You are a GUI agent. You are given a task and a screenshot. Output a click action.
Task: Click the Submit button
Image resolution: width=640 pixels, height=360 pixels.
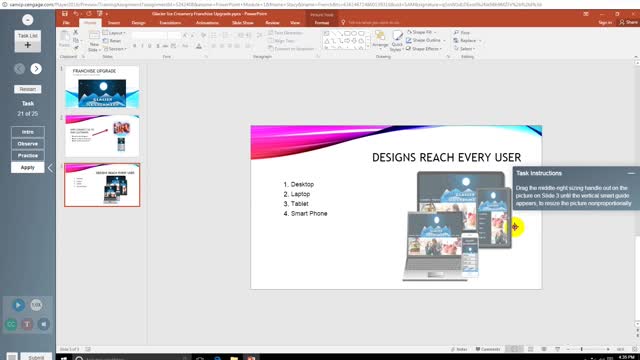pyautogui.click(x=36, y=357)
